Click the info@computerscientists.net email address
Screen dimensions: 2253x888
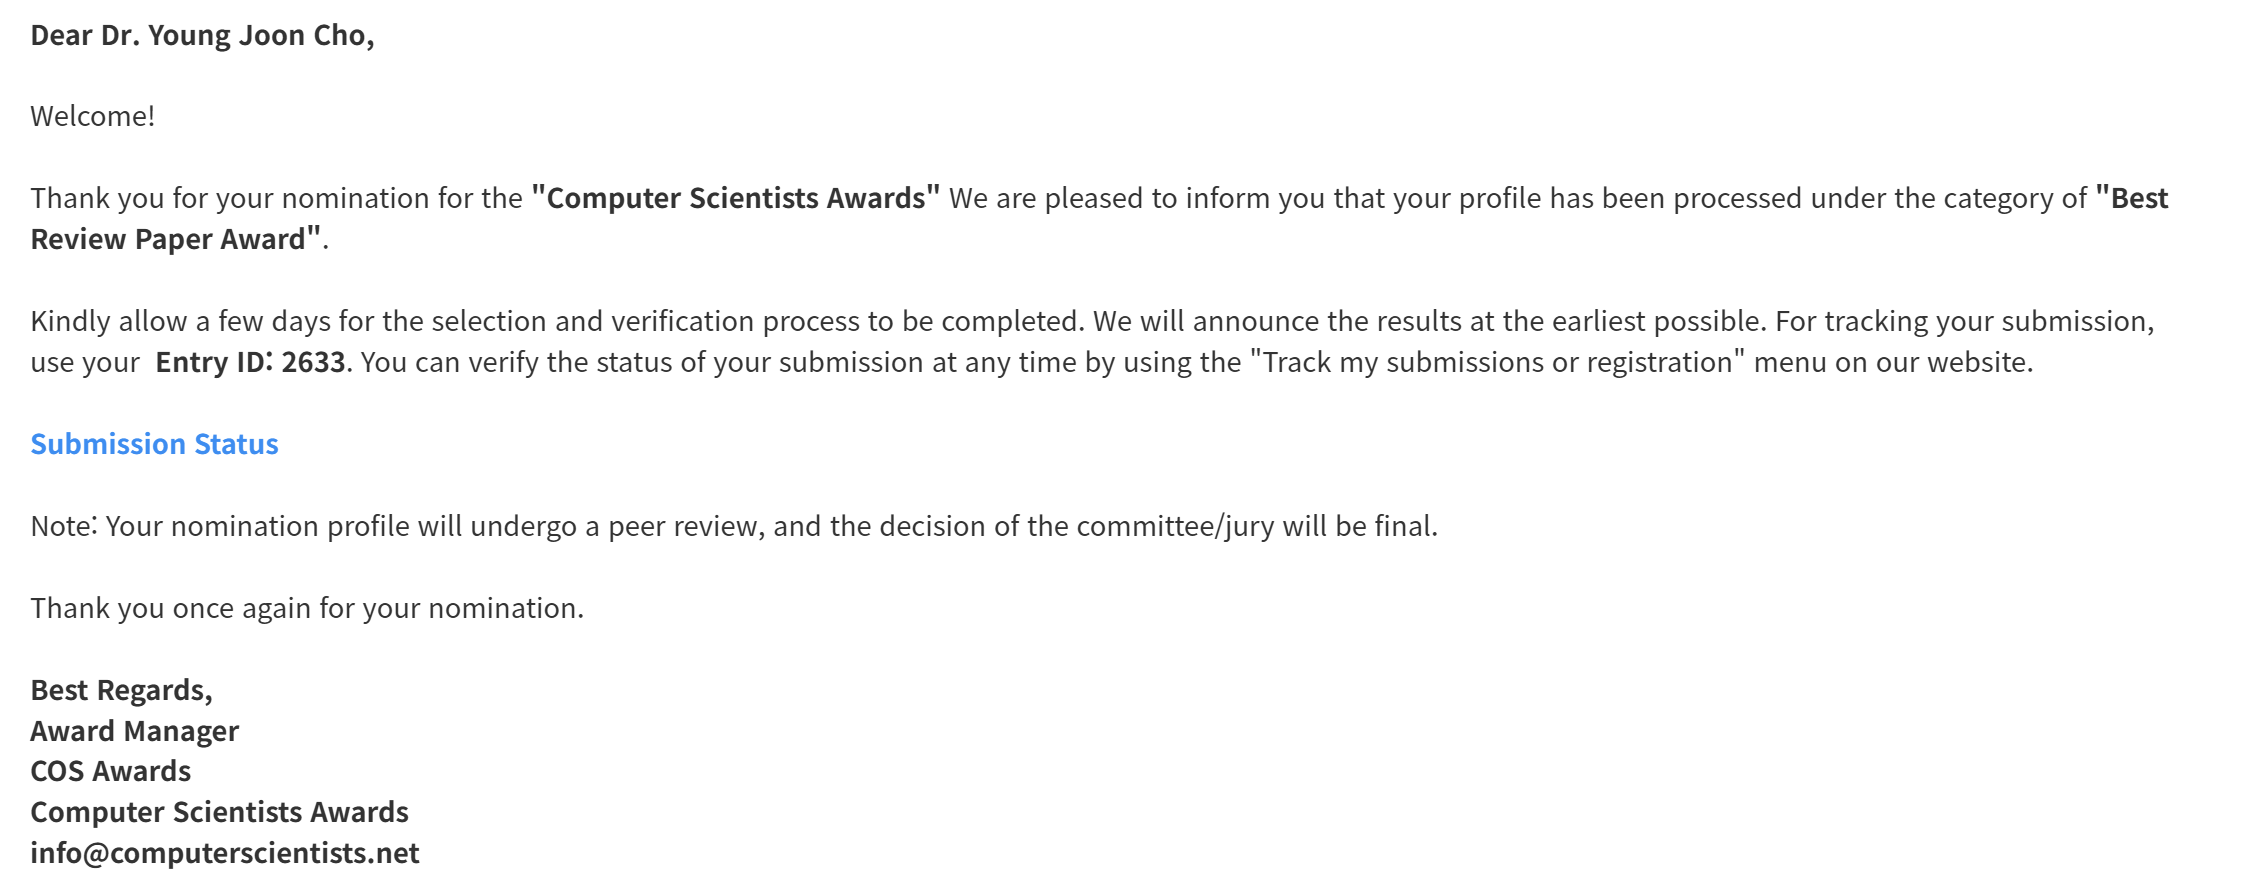(225, 853)
